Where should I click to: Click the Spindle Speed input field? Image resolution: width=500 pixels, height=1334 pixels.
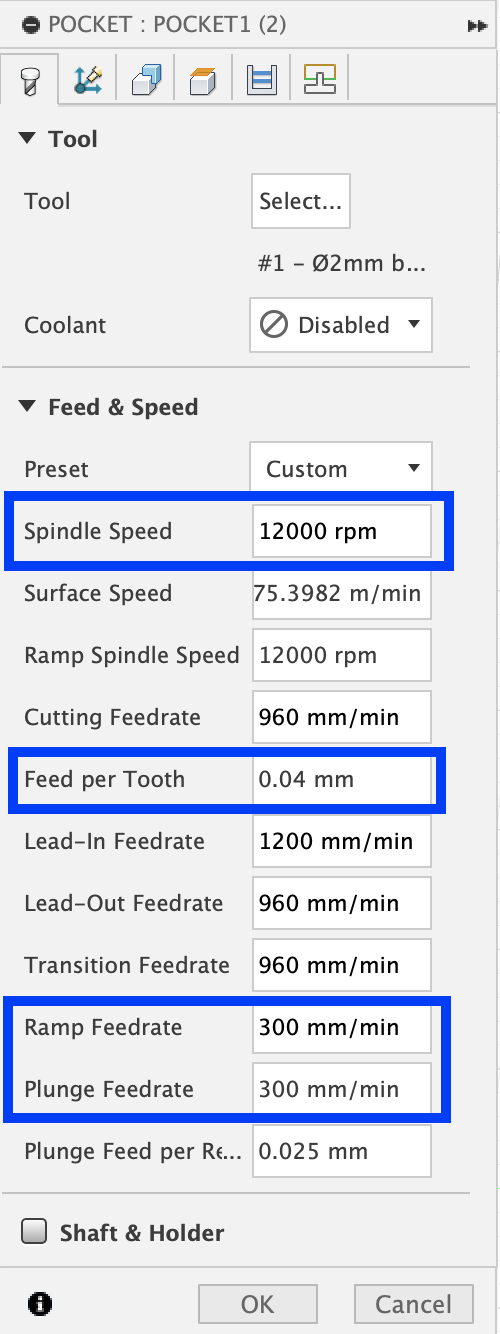click(342, 531)
